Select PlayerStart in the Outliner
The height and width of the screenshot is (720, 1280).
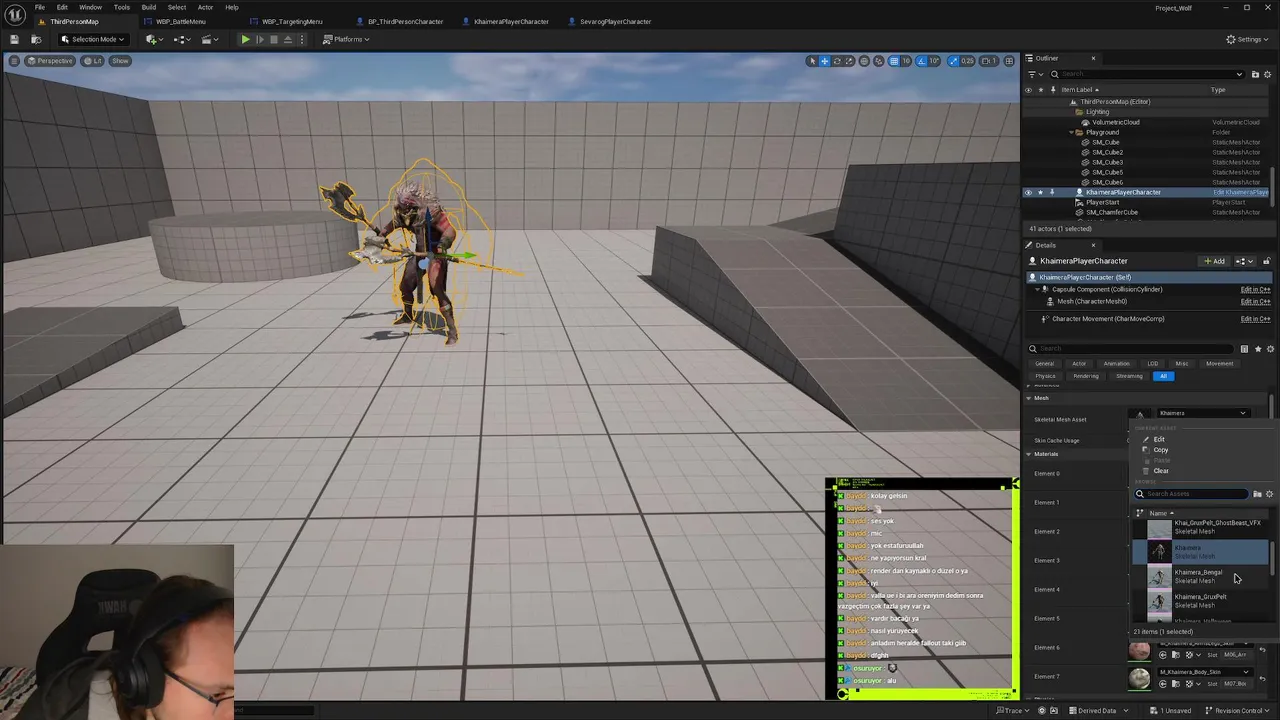1102,202
